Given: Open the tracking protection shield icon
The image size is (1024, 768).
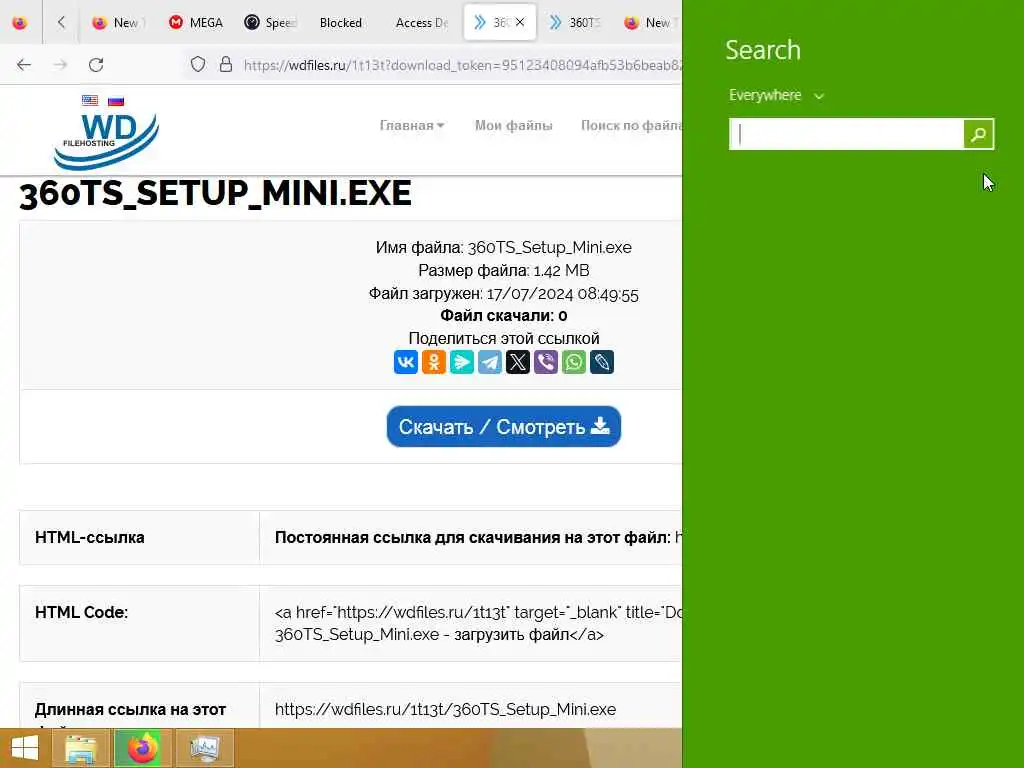Looking at the screenshot, I should coord(198,64).
